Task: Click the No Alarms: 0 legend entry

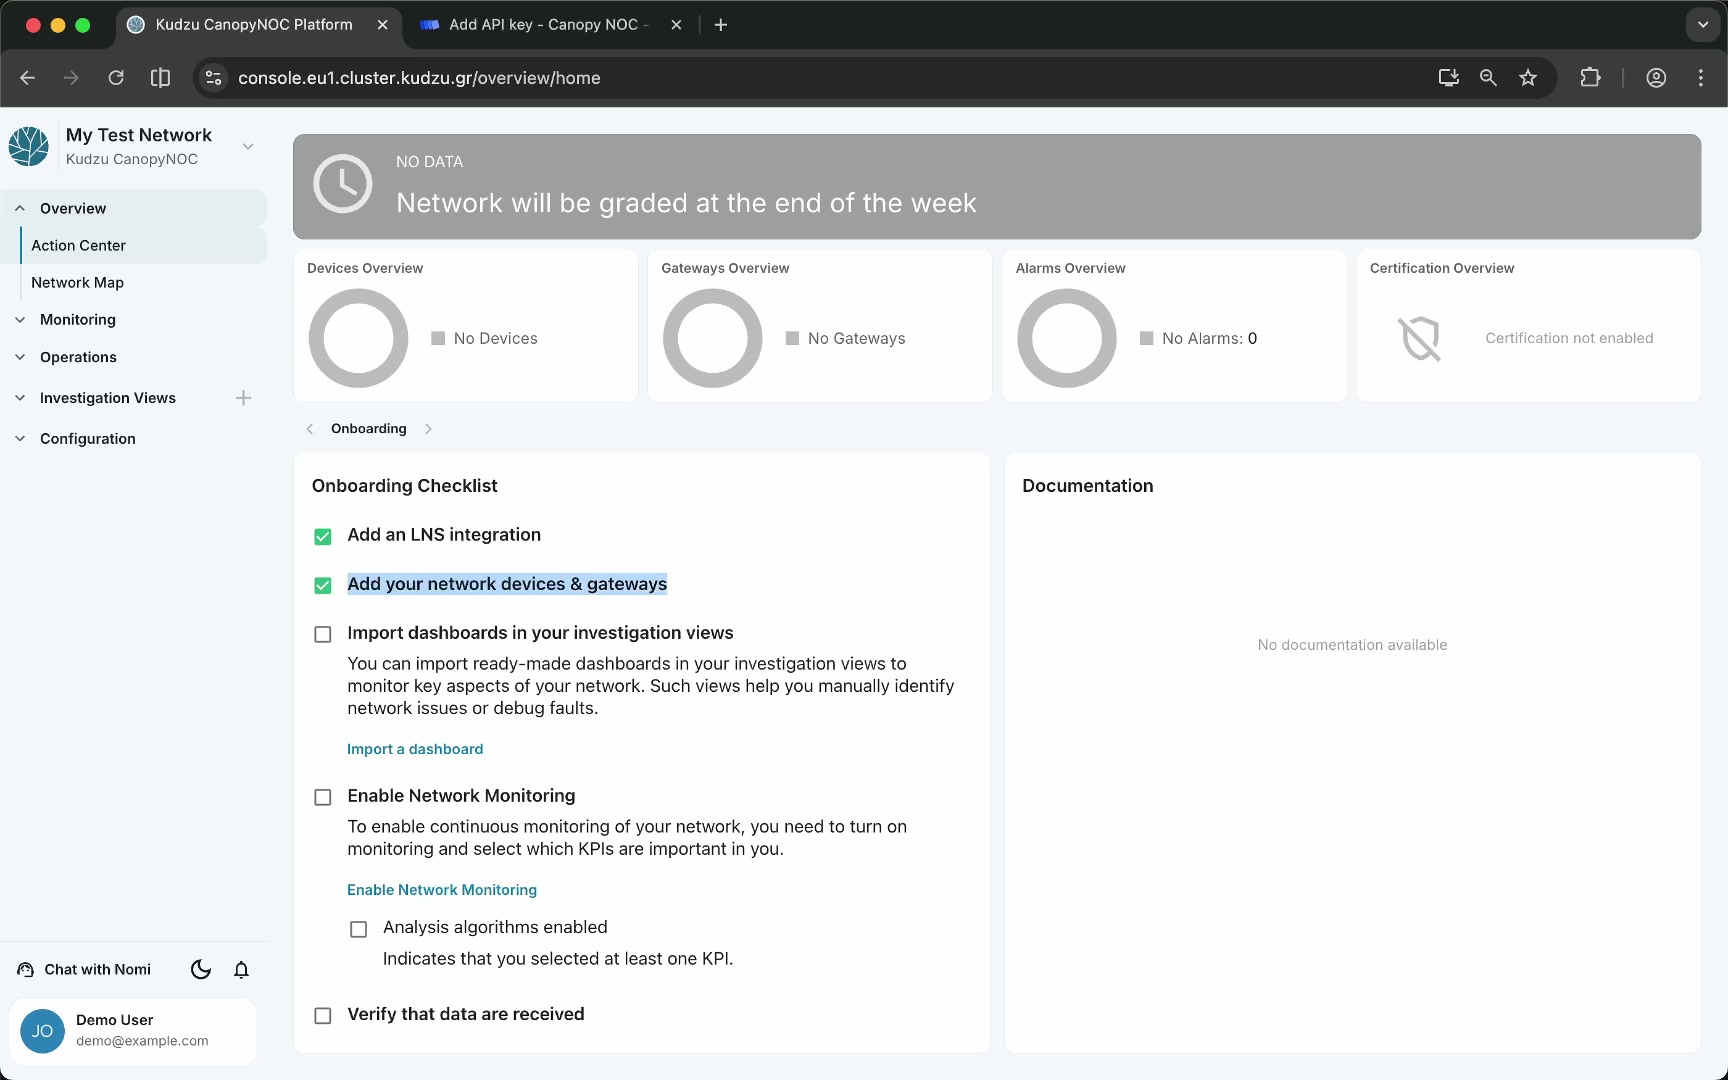Action: [x=1198, y=338]
